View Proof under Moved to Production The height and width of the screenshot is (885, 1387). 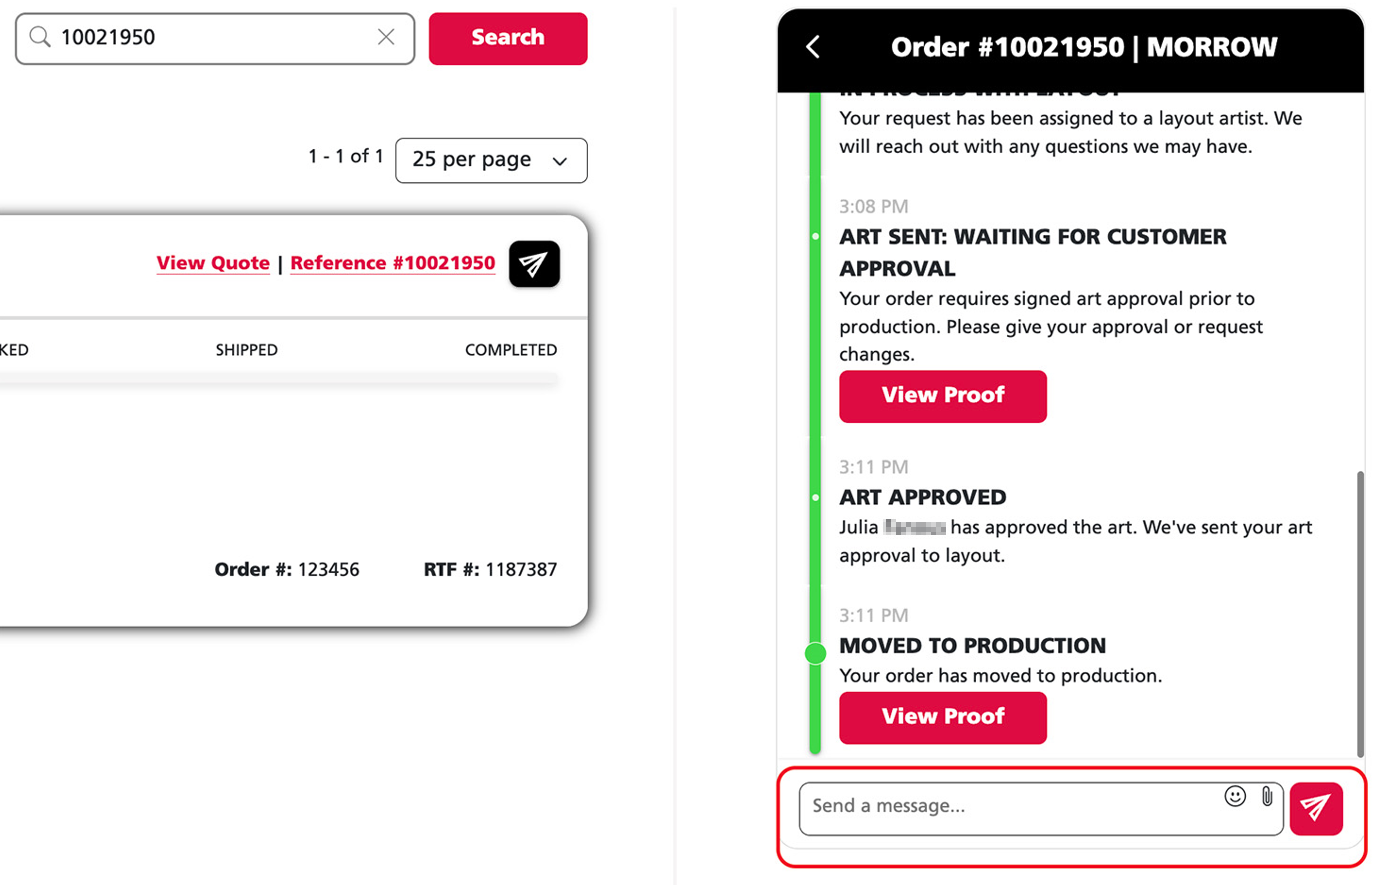(943, 717)
